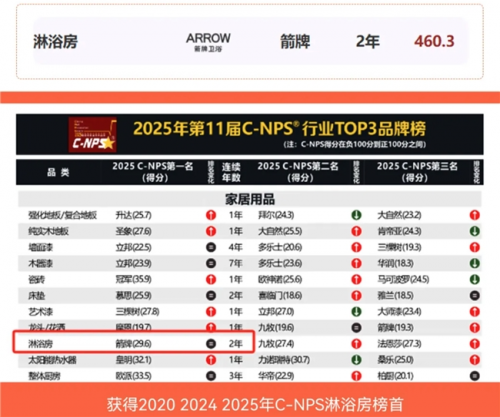Click red up arrow beside 法恩莎(27.3)

(475, 344)
